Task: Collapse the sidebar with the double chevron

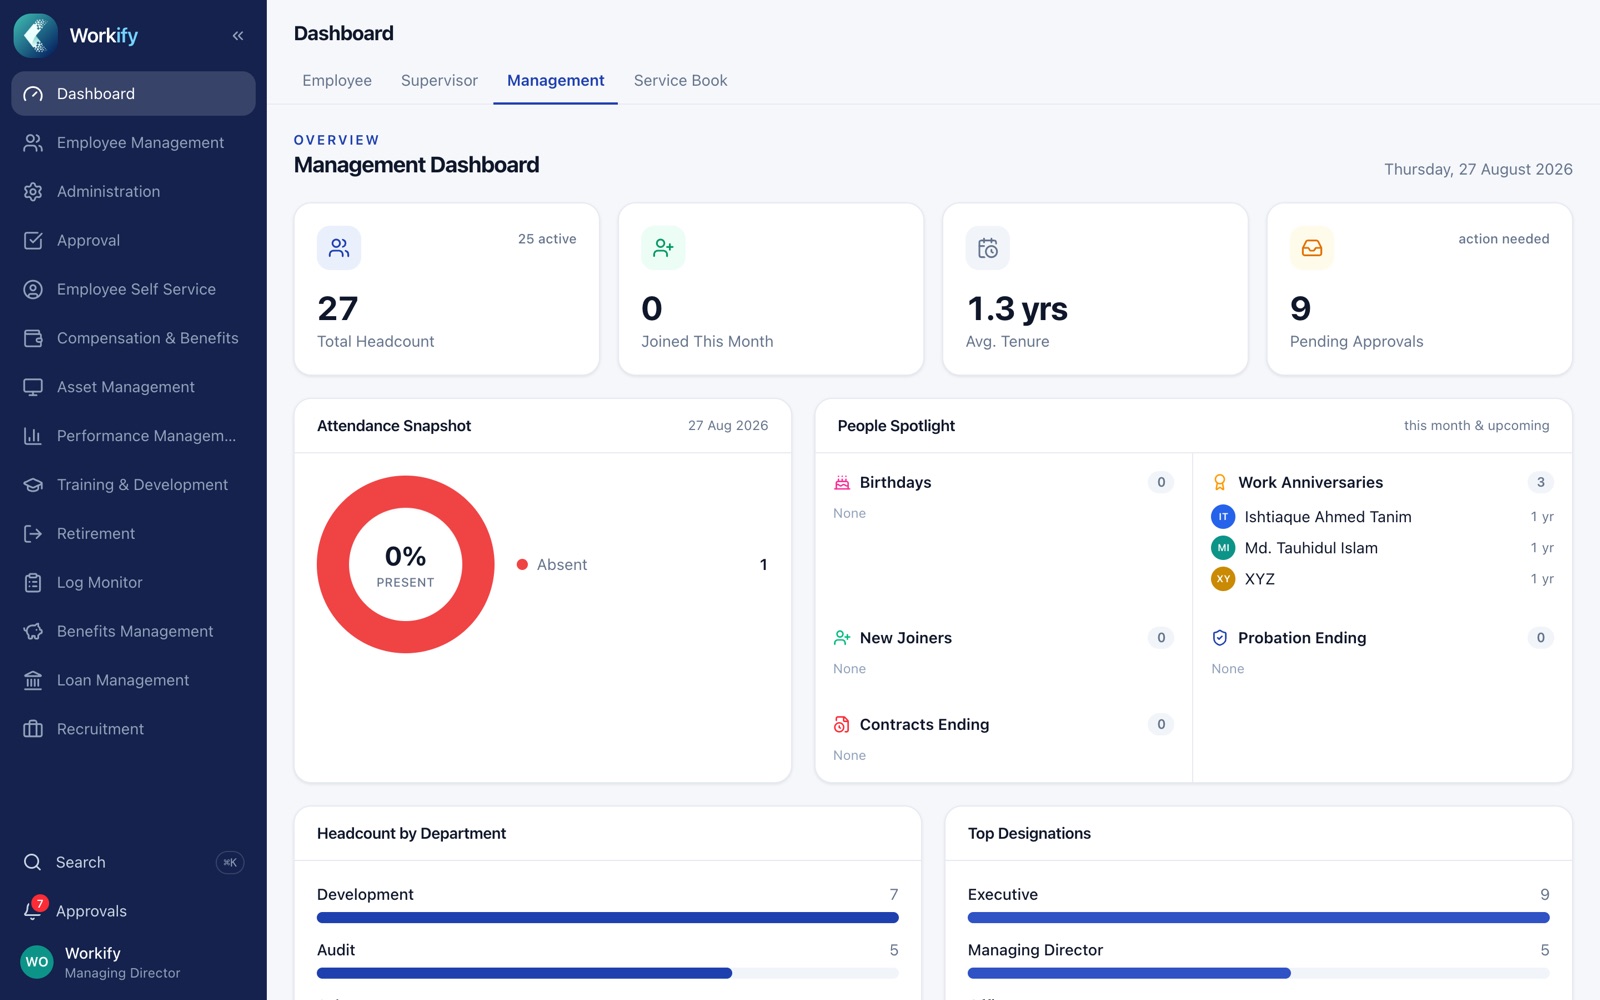Action: pos(238,36)
